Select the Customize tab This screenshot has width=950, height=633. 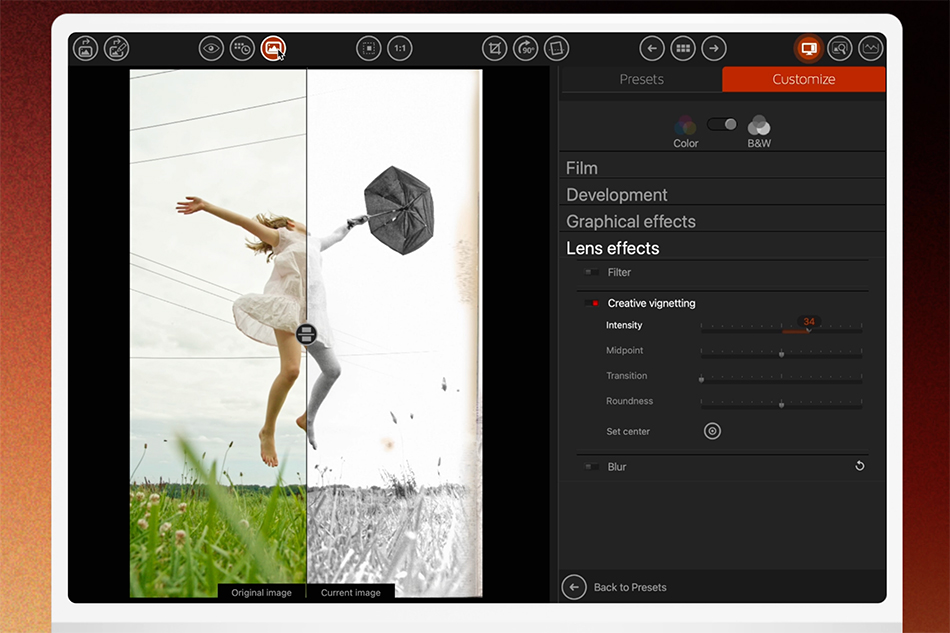[x=803, y=79]
